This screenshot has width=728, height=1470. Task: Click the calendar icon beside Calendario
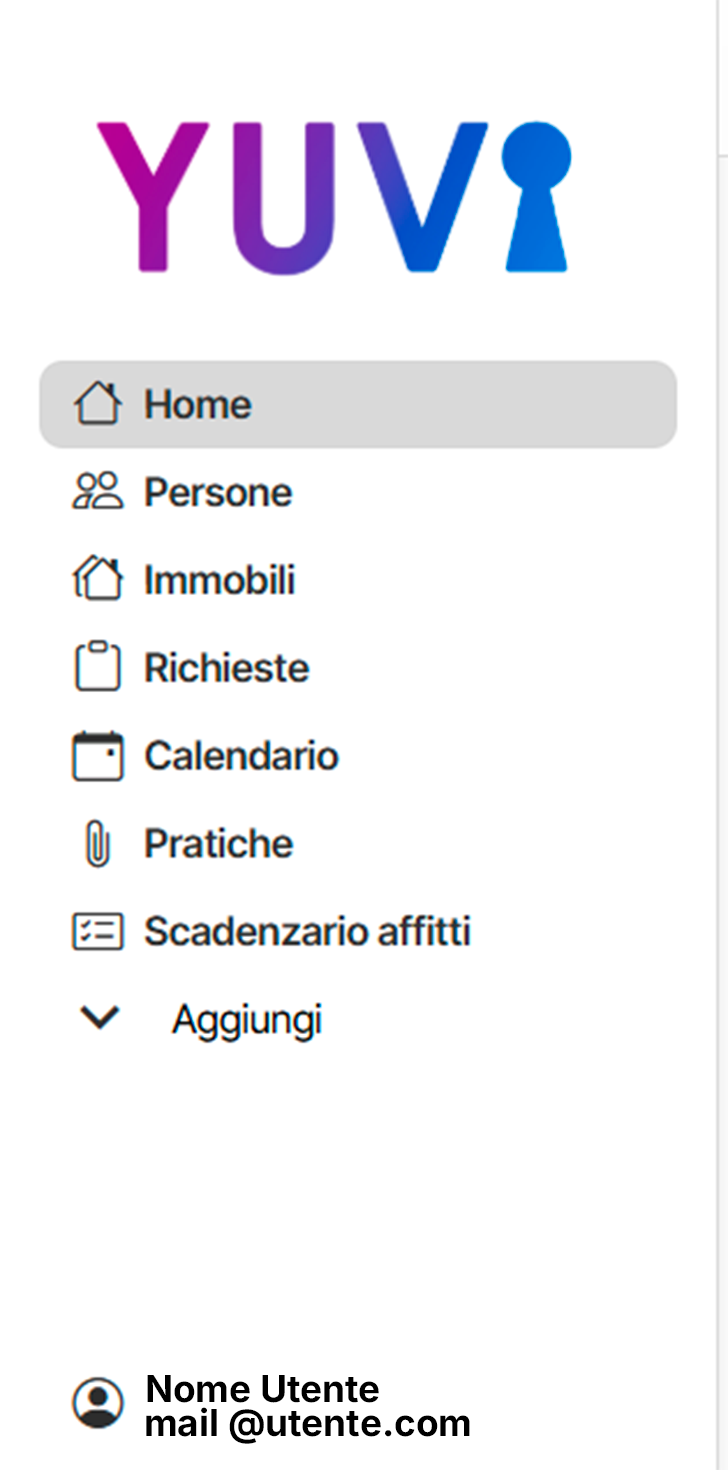pos(98,755)
